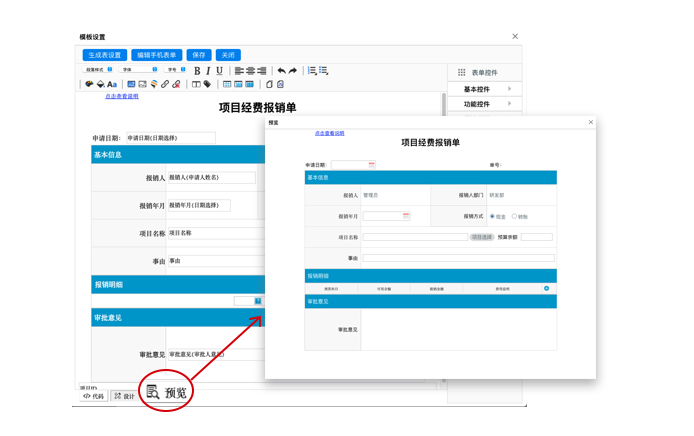Switch to the 设计 design tab
The image size is (694, 436).
(x=124, y=396)
